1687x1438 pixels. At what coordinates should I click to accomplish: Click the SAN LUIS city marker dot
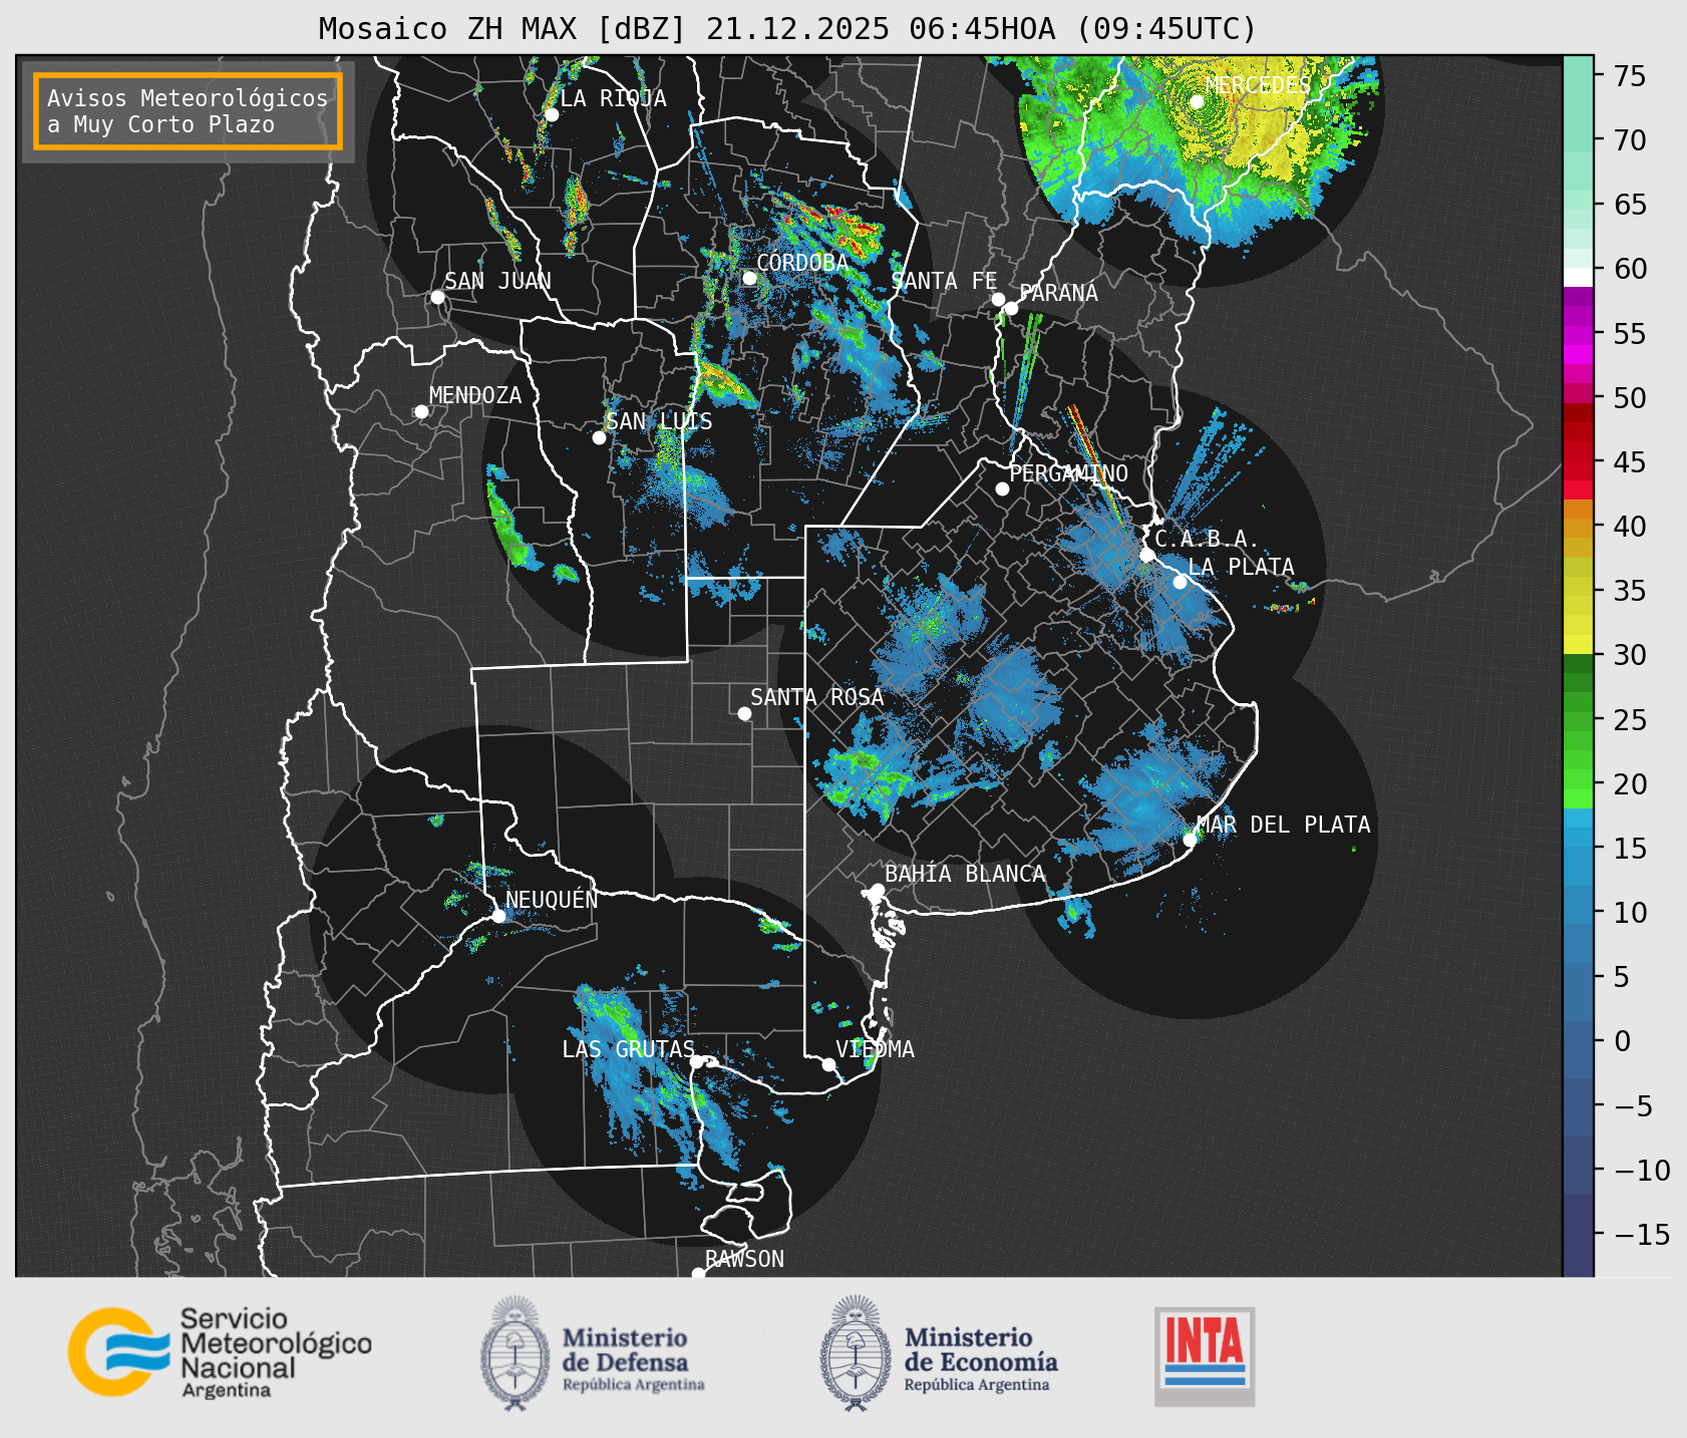(599, 438)
